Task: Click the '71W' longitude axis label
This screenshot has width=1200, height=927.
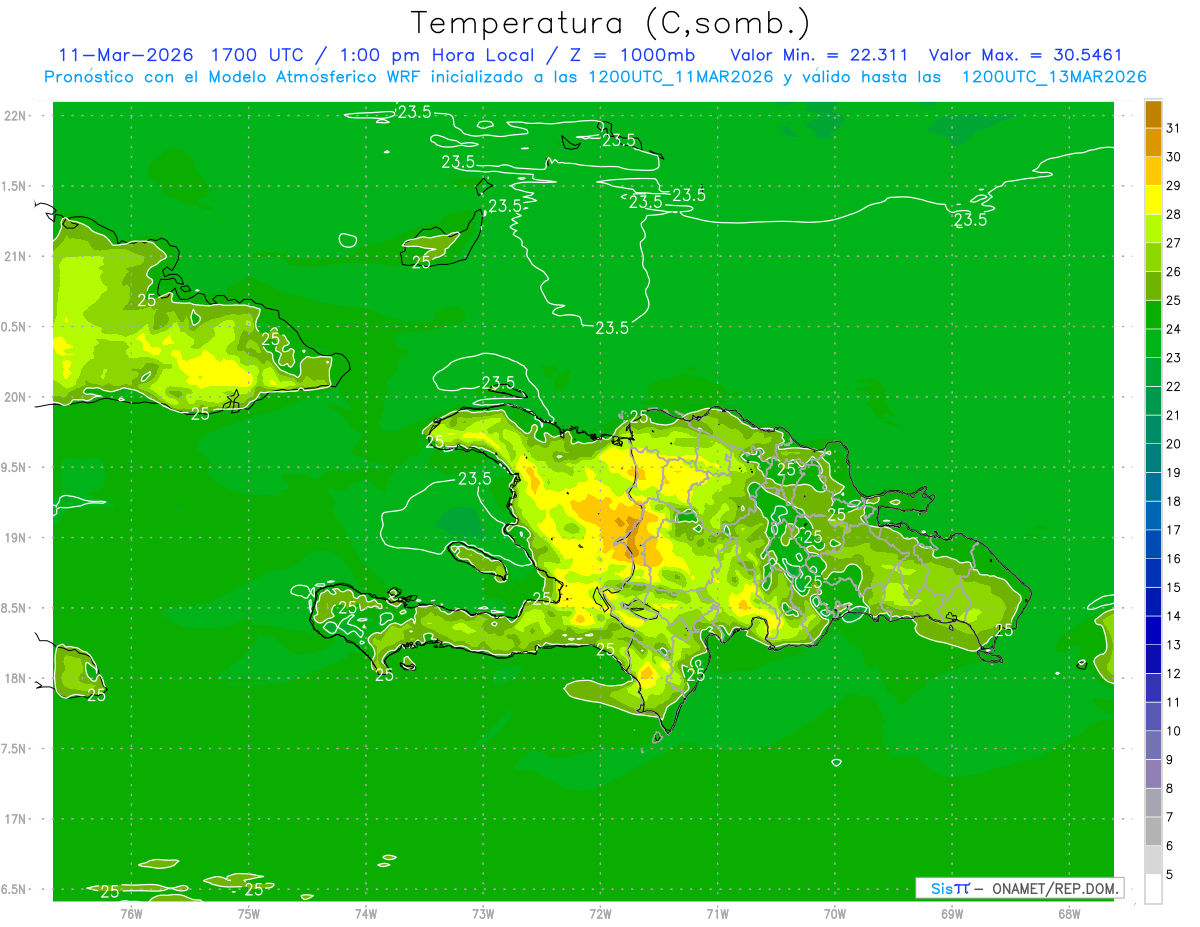Action: click(x=717, y=913)
